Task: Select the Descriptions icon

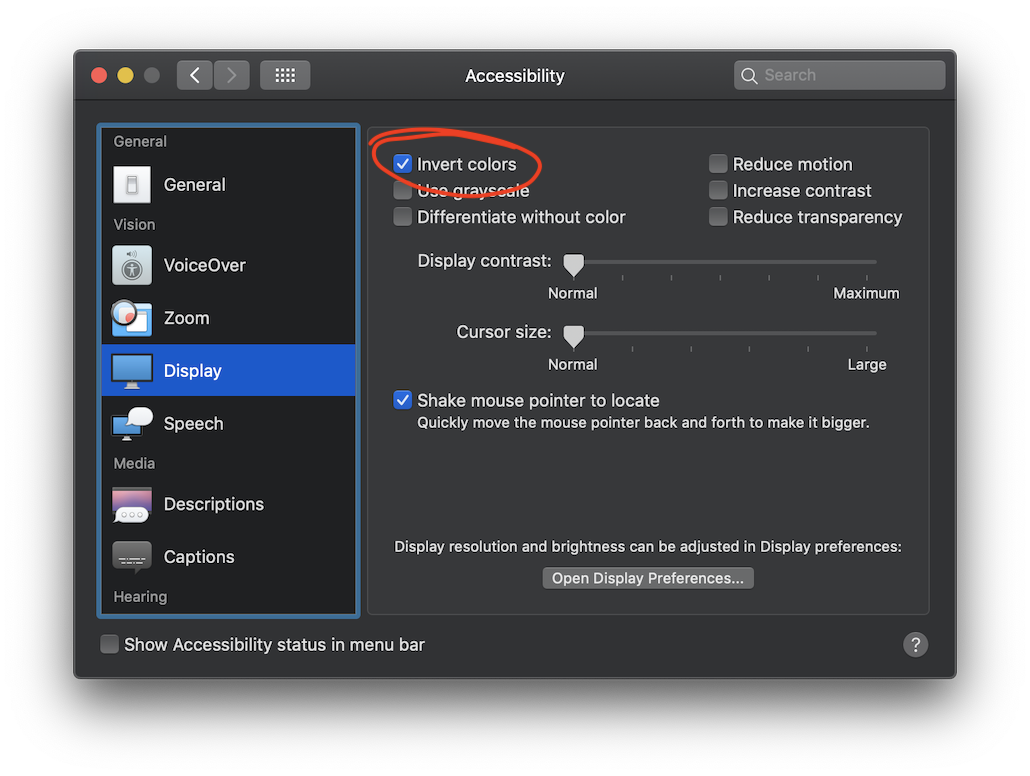Action: (132, 504)
